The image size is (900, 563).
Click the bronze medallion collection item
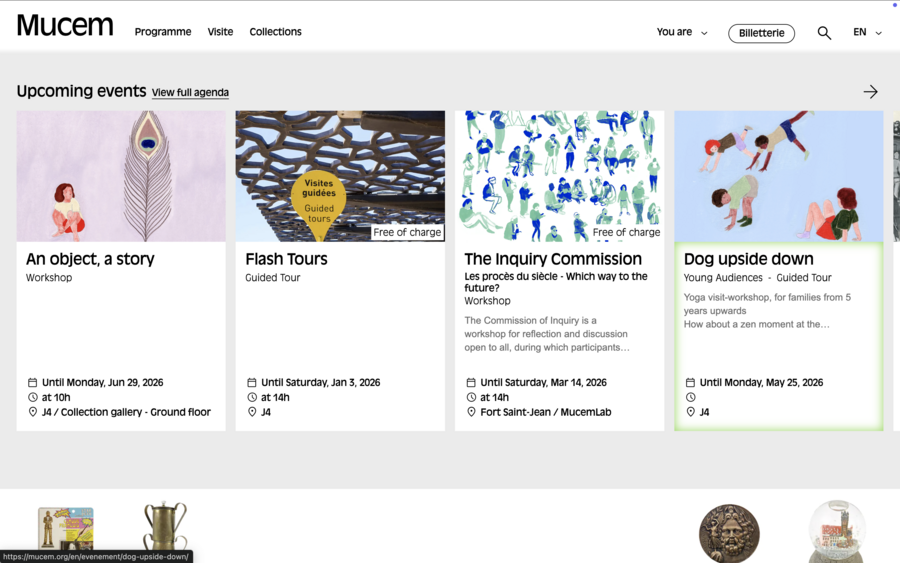click(x=729, y=533)
